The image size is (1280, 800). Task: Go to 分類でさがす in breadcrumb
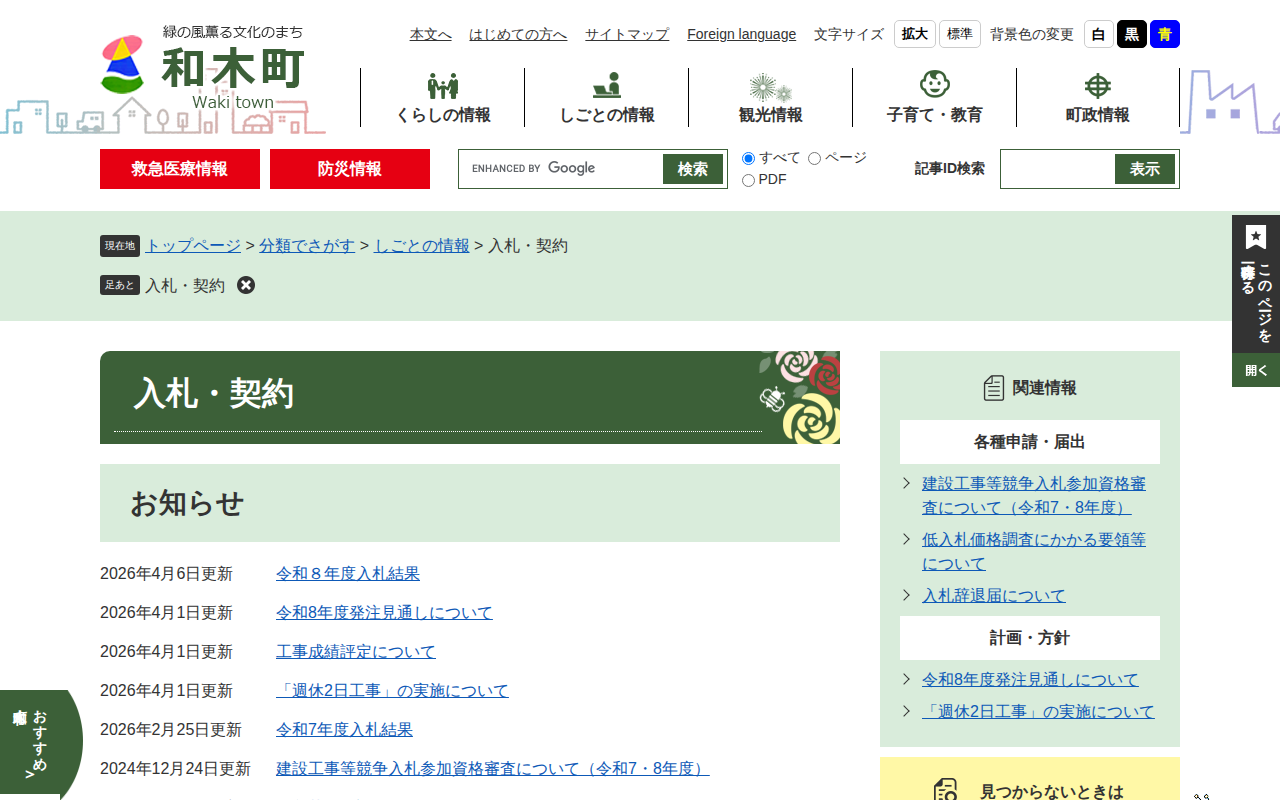[307, 246]
